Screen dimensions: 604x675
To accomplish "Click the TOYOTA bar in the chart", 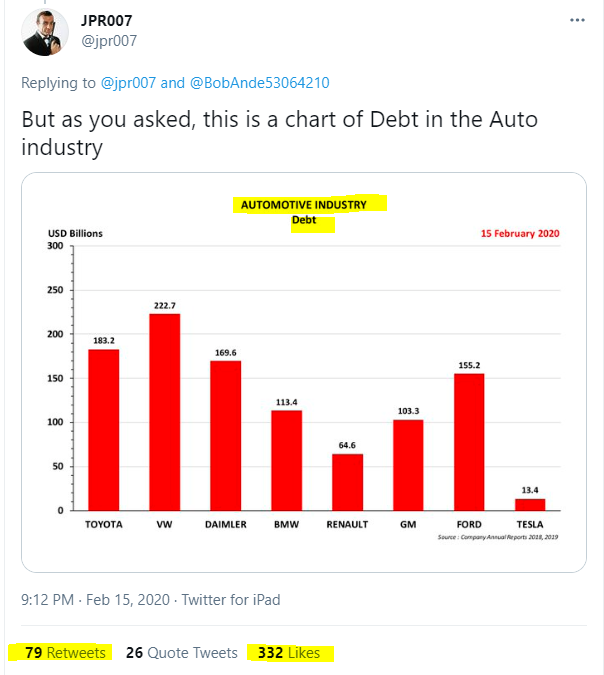I will 103,430.
